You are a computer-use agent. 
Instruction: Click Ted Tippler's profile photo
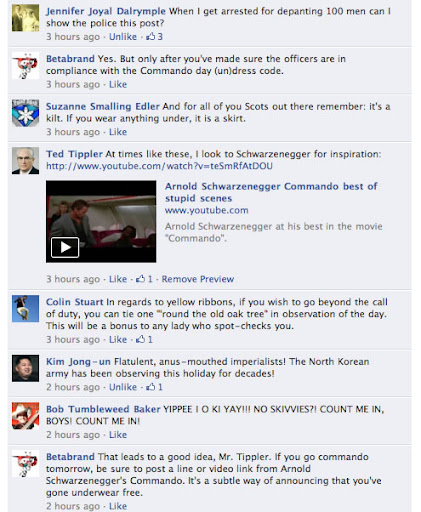25,161
